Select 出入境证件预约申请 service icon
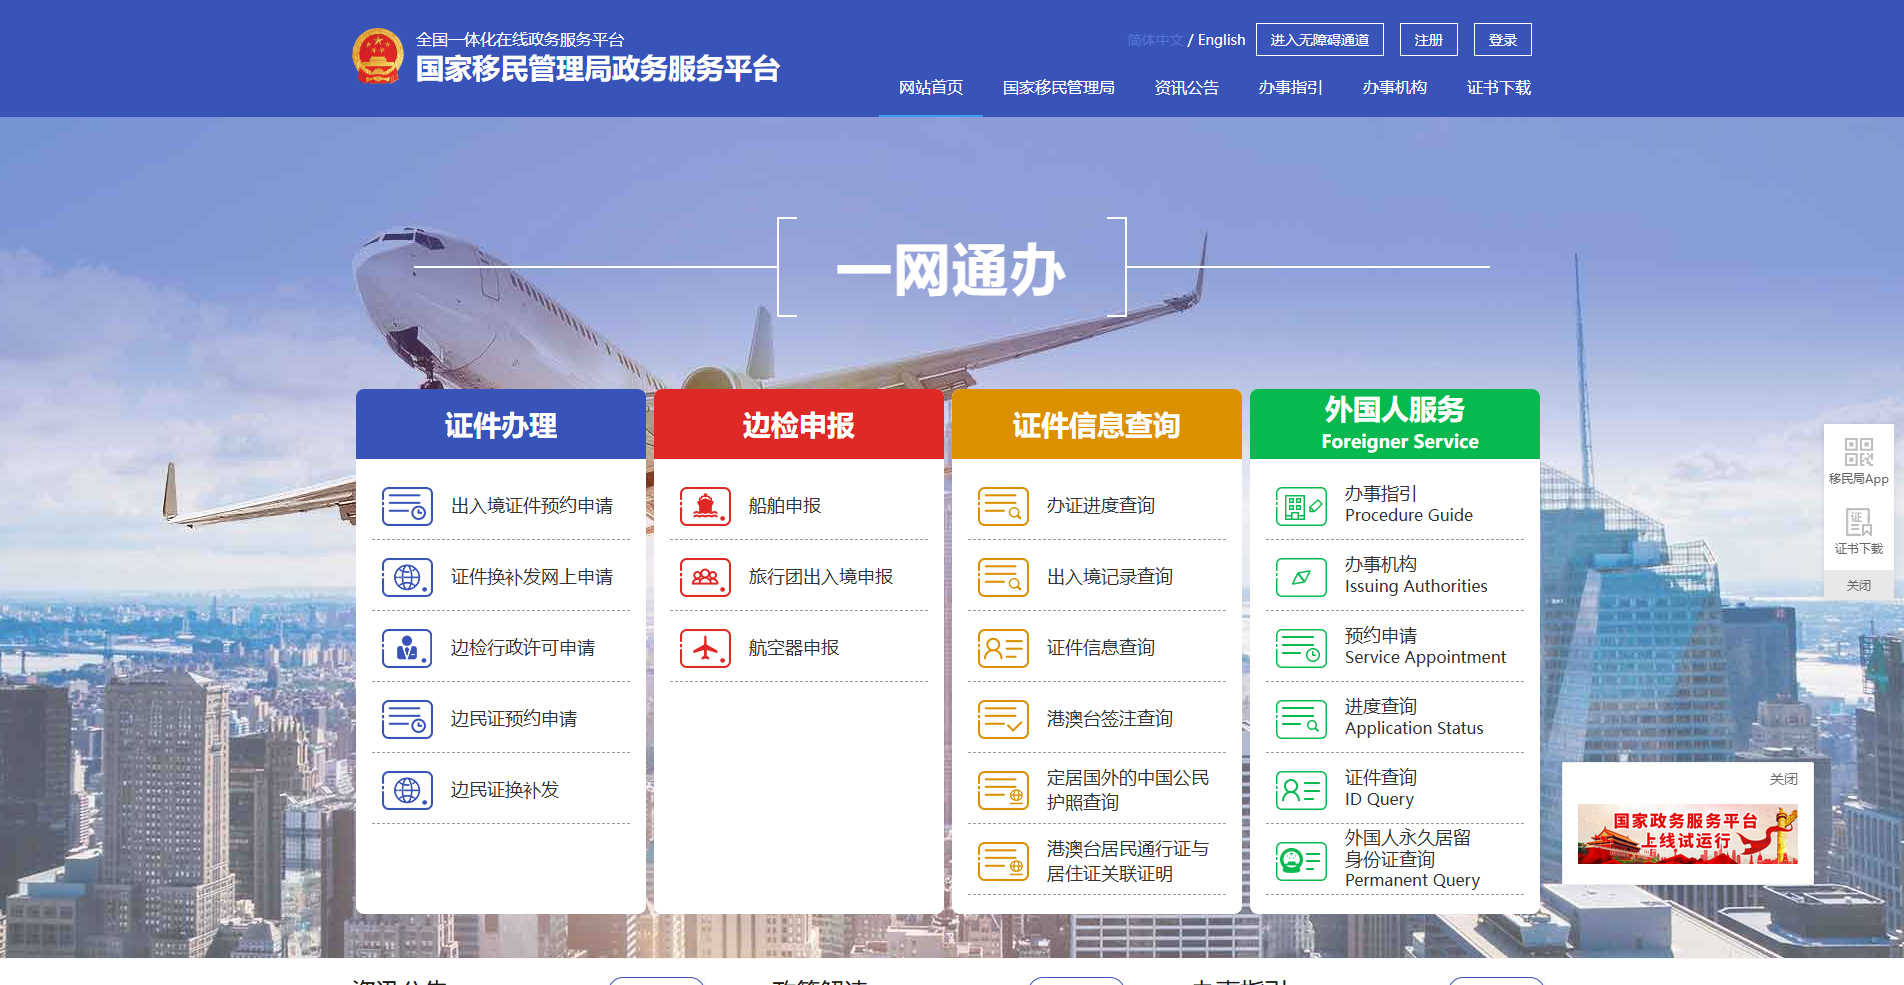Viewport: 1904px width, 985px height. coord(406,506)
